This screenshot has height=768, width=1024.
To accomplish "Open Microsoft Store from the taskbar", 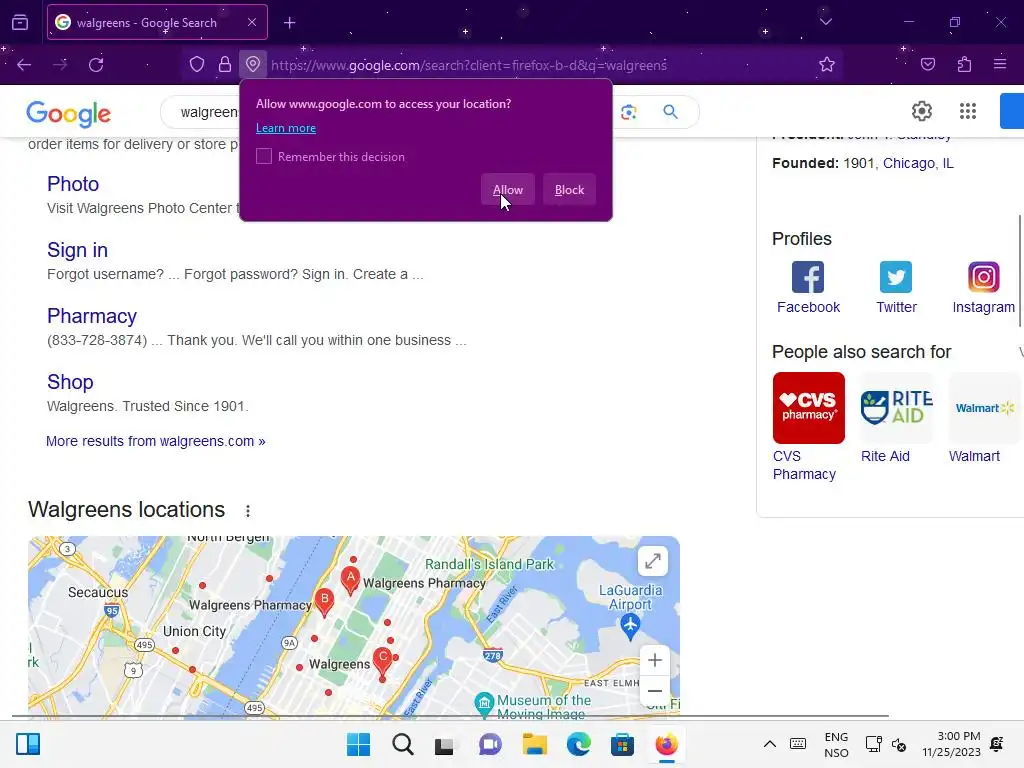I will tap(622, 744).
